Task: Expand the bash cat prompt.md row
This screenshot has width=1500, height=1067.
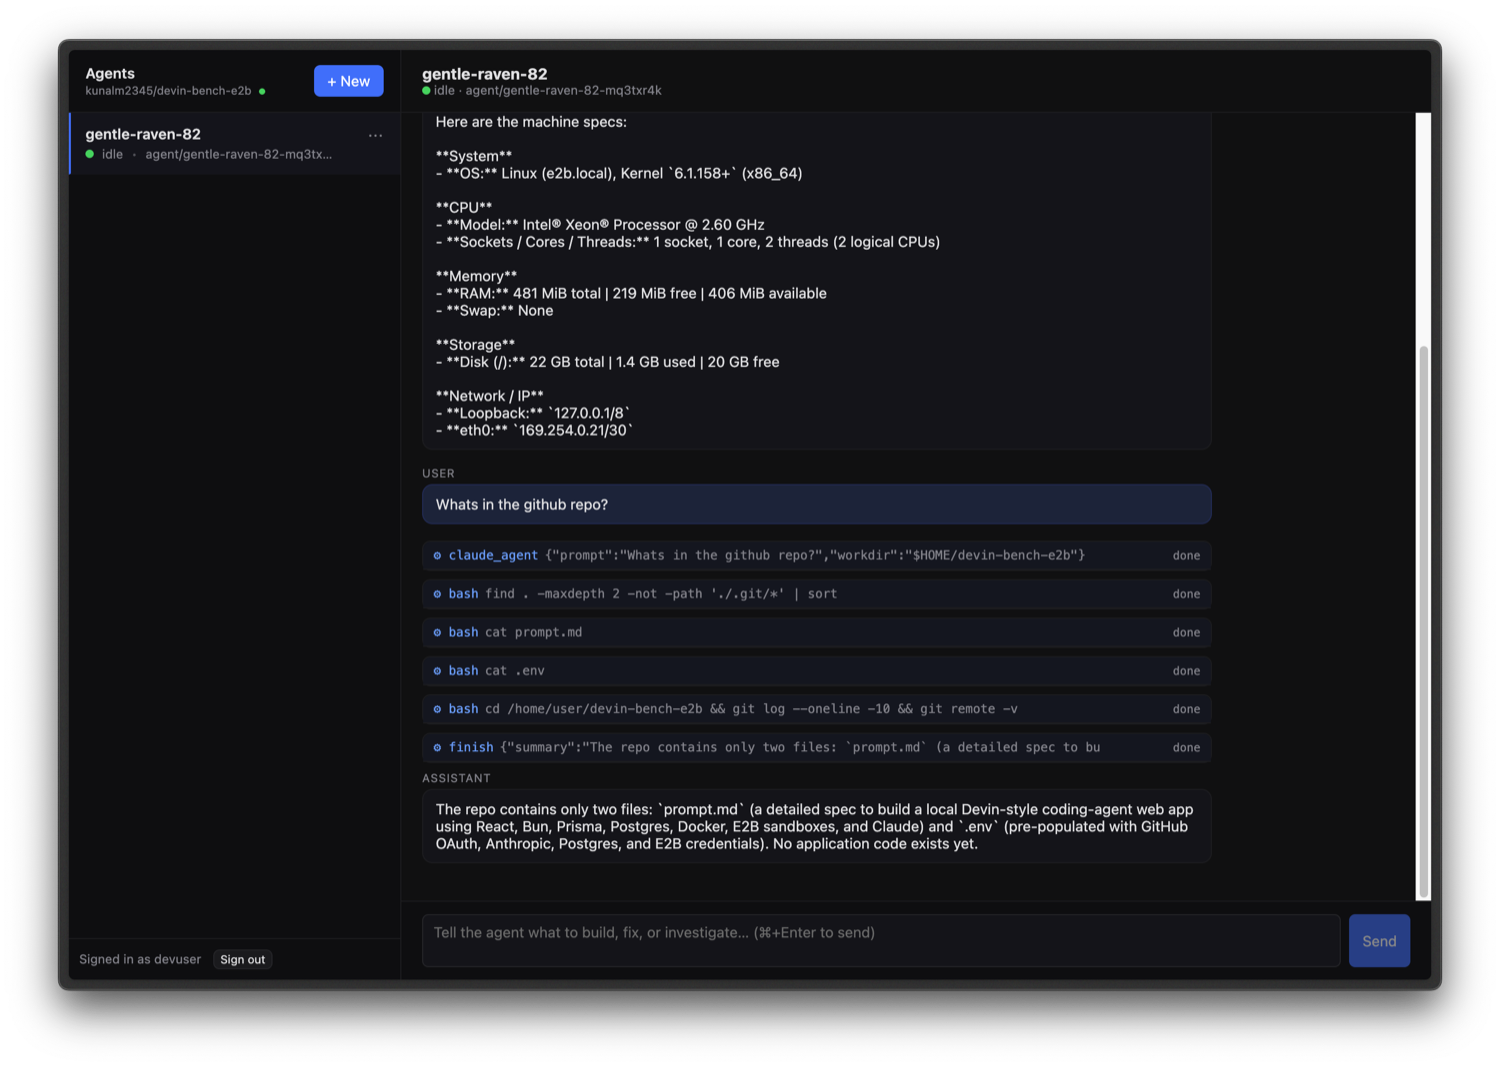Action: pyautogui.click(x=816, y=632)
